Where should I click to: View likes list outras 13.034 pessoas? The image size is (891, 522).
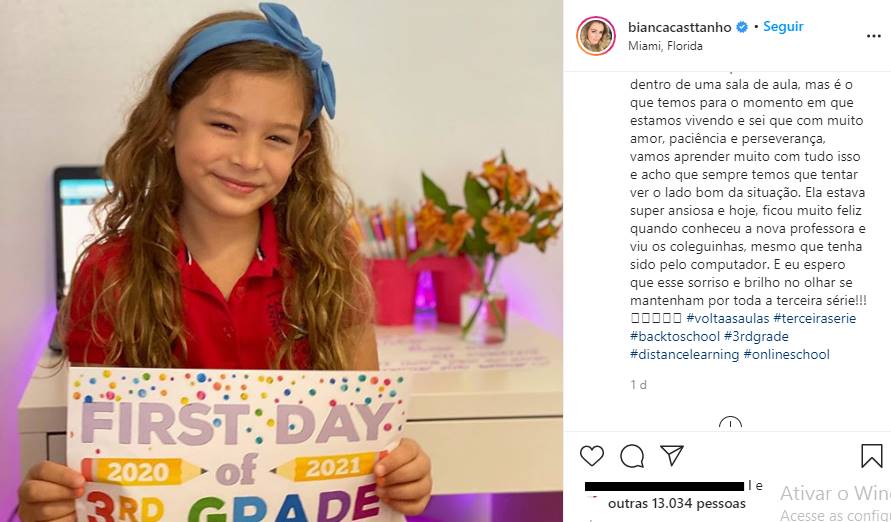click(677, 504)
